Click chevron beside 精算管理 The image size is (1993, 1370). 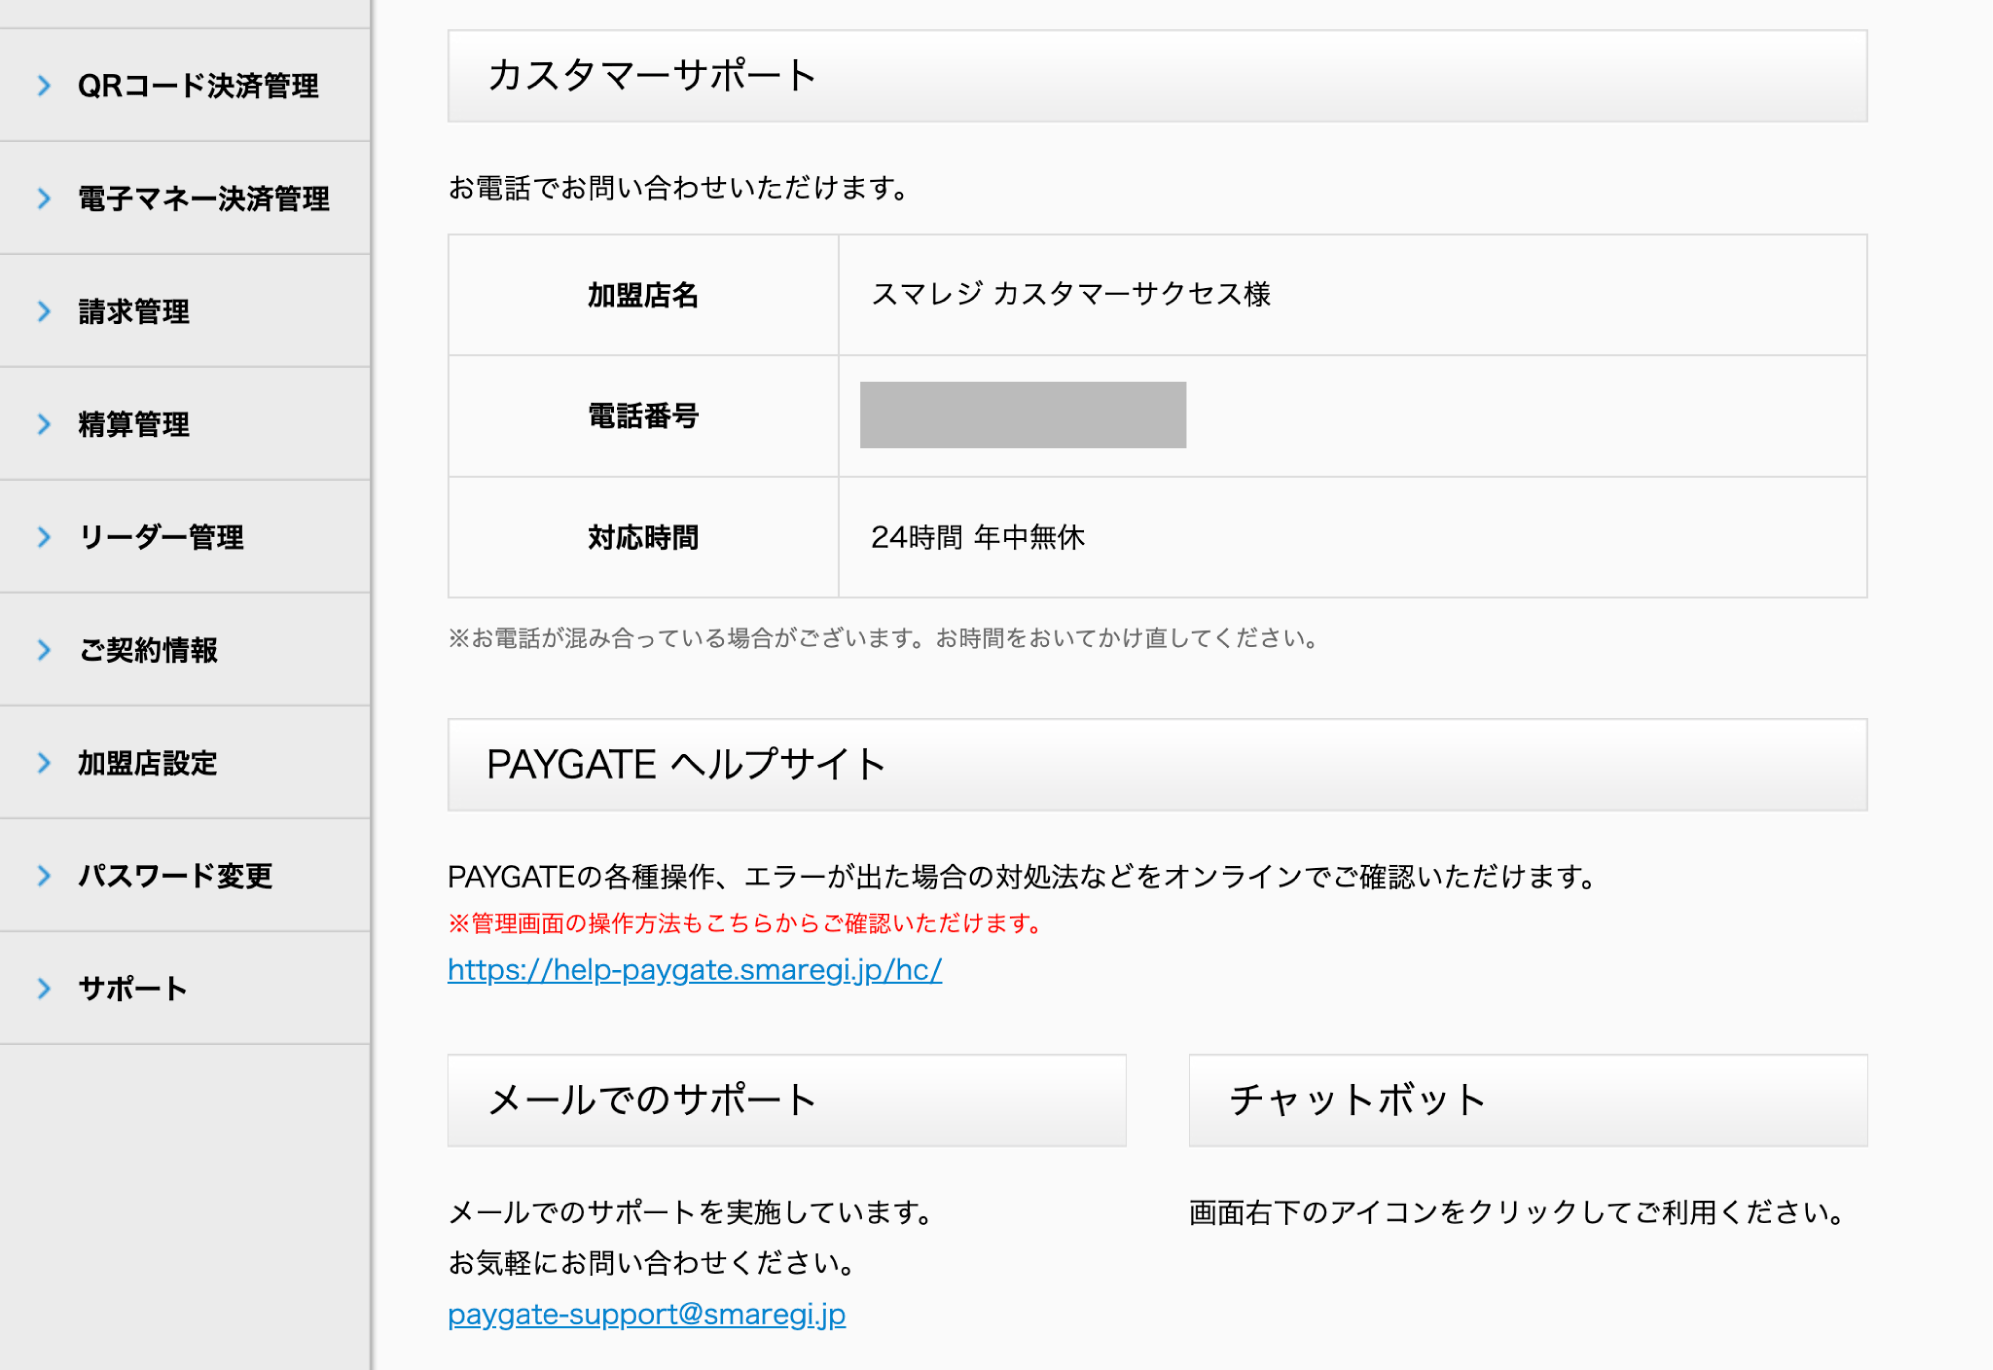pyautogui.click(x=44, y=424)
